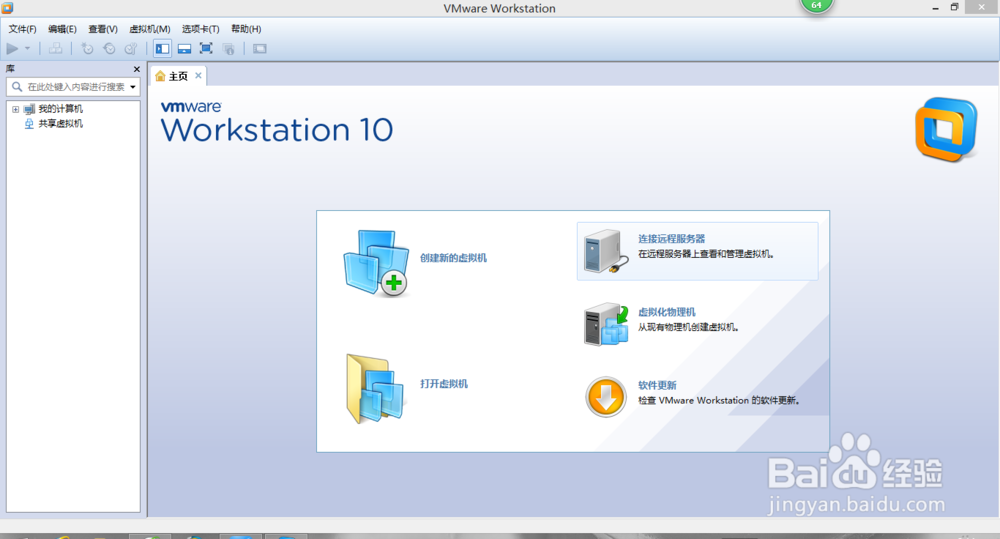Open the power options dropdown arrow beside the play icon

click(x=27, y=48)
